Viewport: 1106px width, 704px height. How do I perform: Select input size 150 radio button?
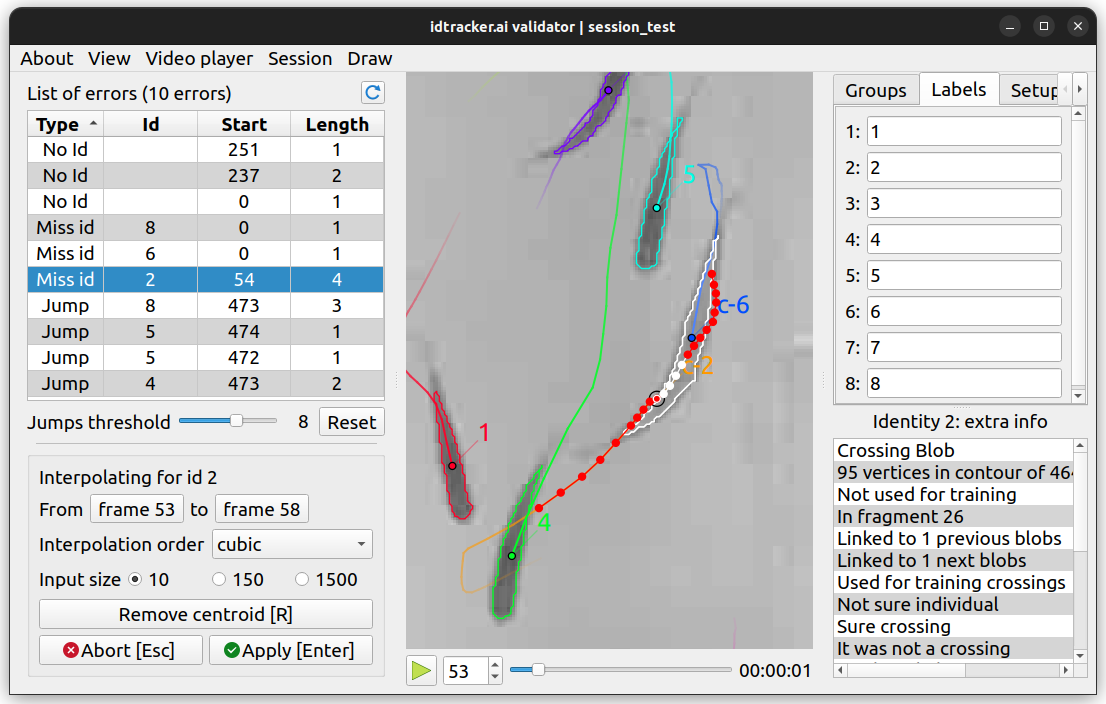tap(219, 579)
